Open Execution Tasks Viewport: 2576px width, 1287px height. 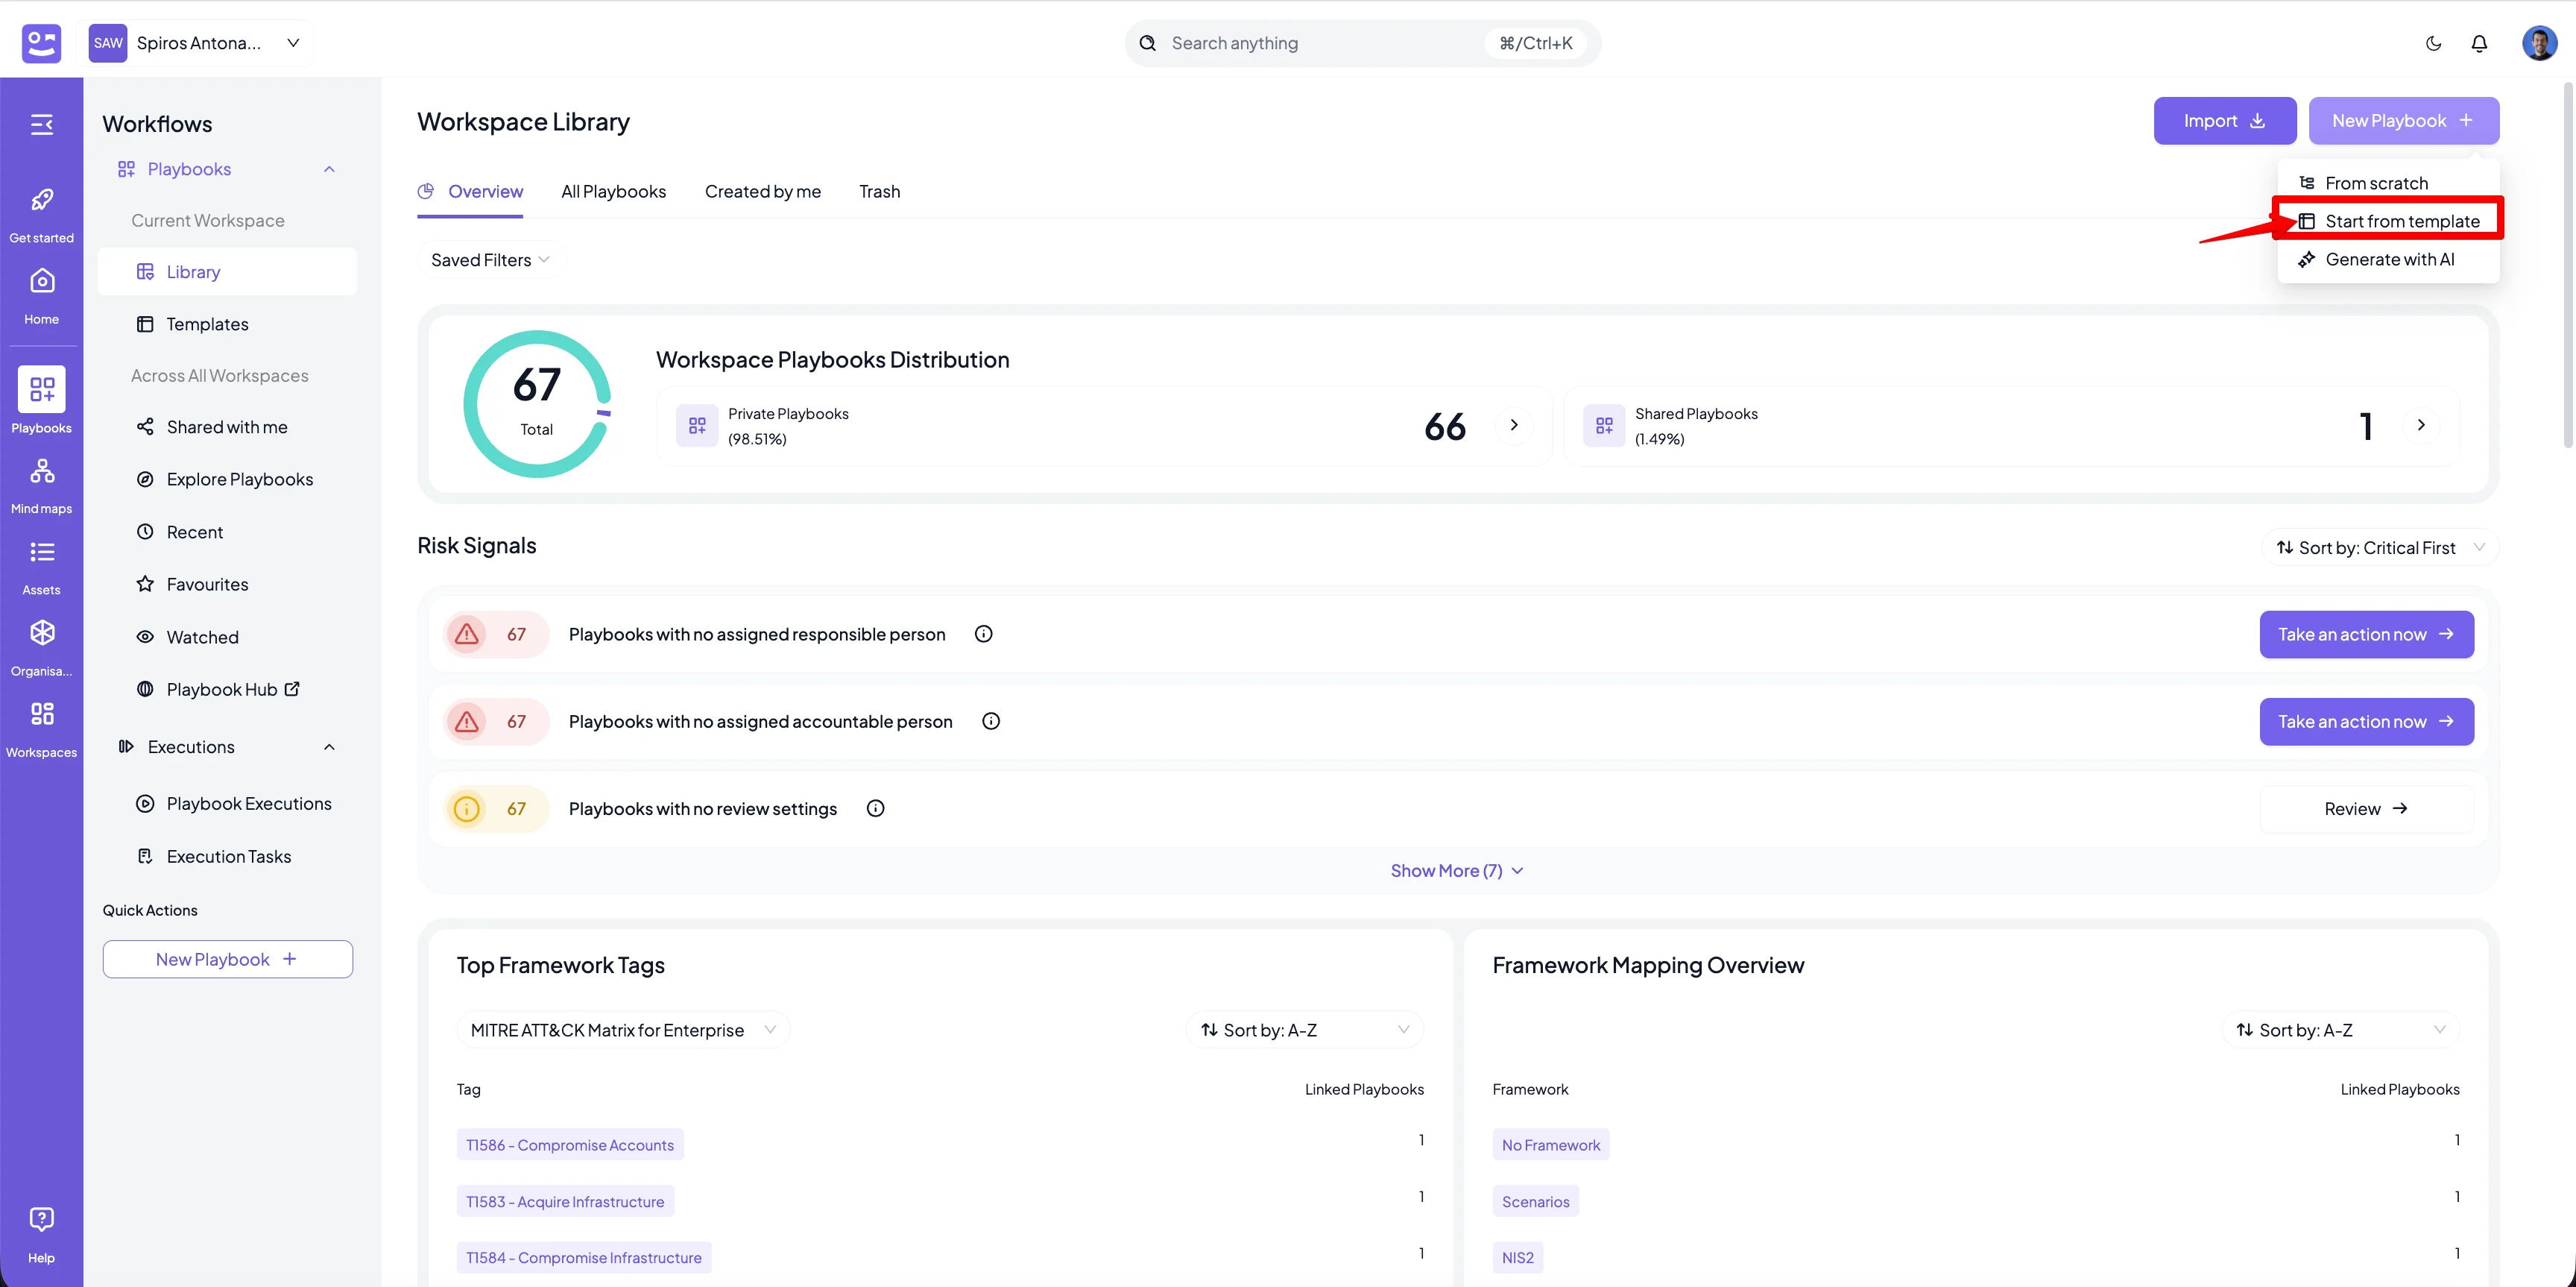(227, 856)
